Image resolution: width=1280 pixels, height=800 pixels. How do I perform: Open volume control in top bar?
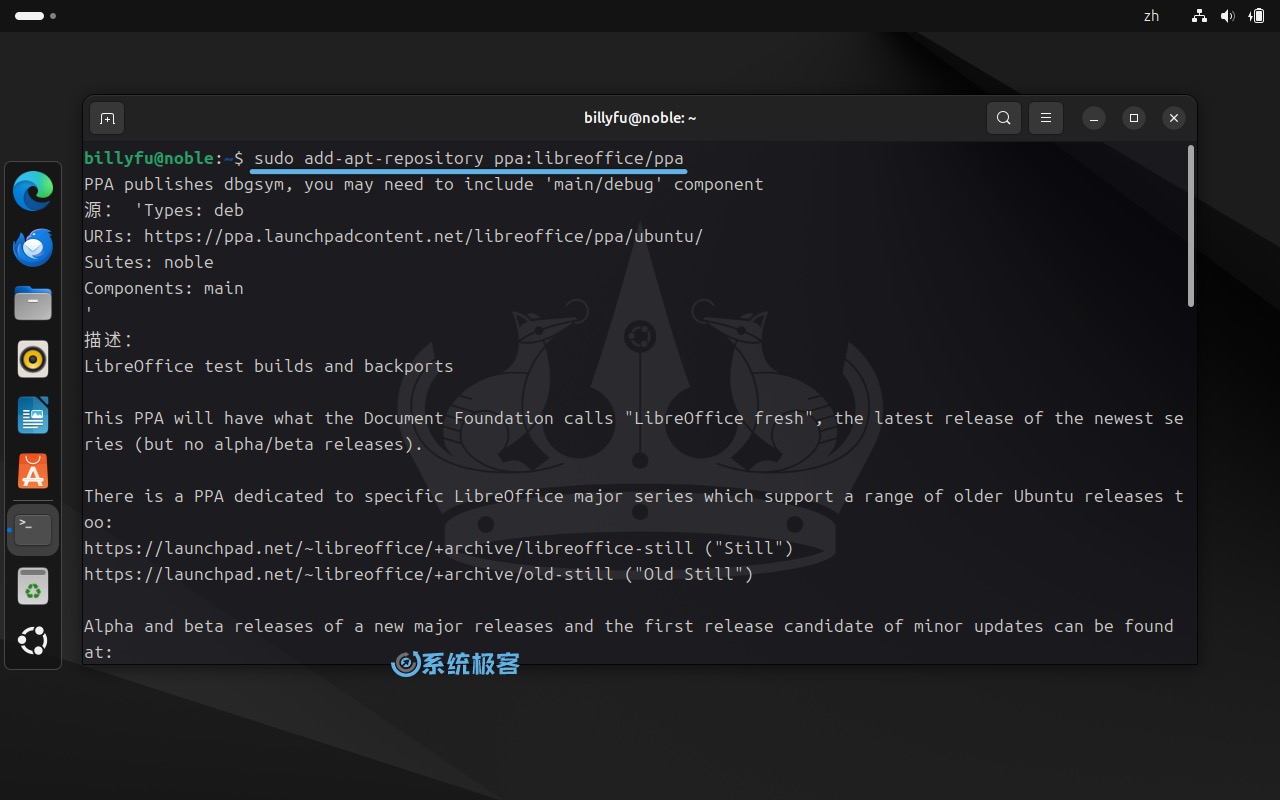(x=1227, y=16)
